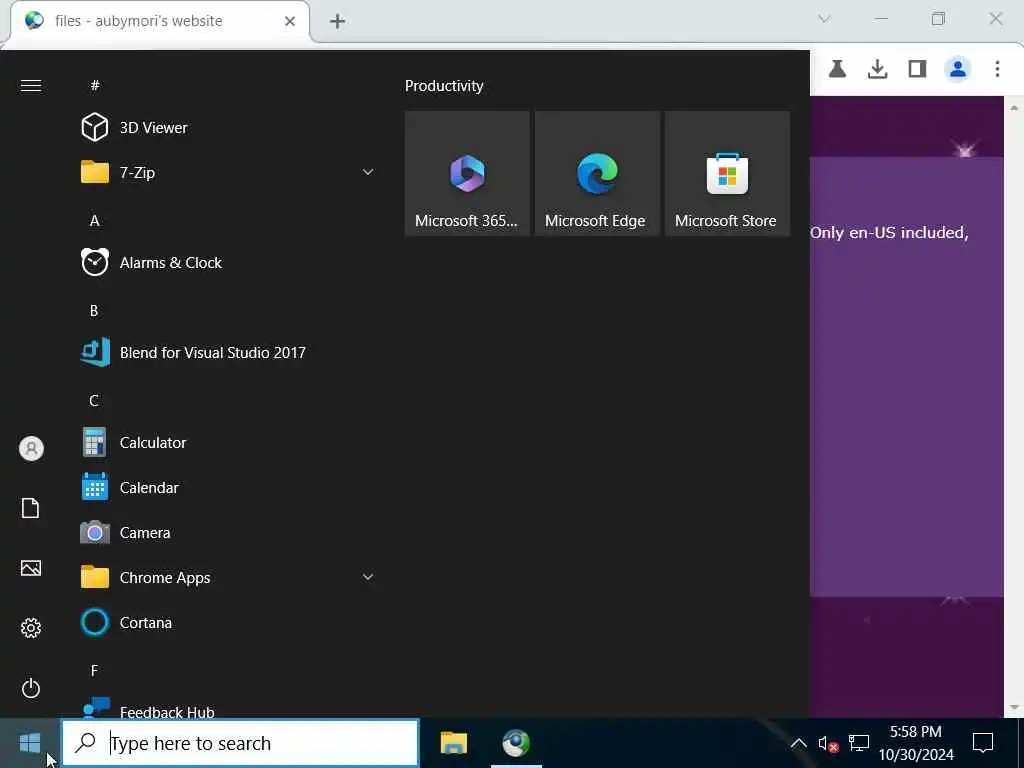Image resolution: width=1024 pixels, height=768 pixels.
Task: Click the browser flask labs icon
Action: (x=837, y=69)
